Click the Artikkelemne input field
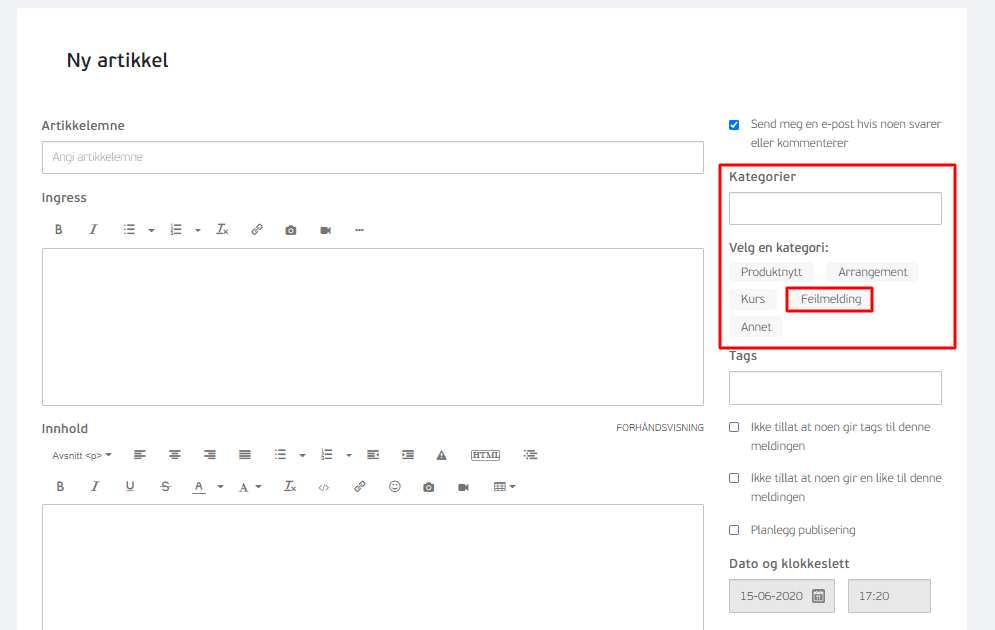This screenshot has height=630, width=995. pyautogui.click(x=372, y=157)
